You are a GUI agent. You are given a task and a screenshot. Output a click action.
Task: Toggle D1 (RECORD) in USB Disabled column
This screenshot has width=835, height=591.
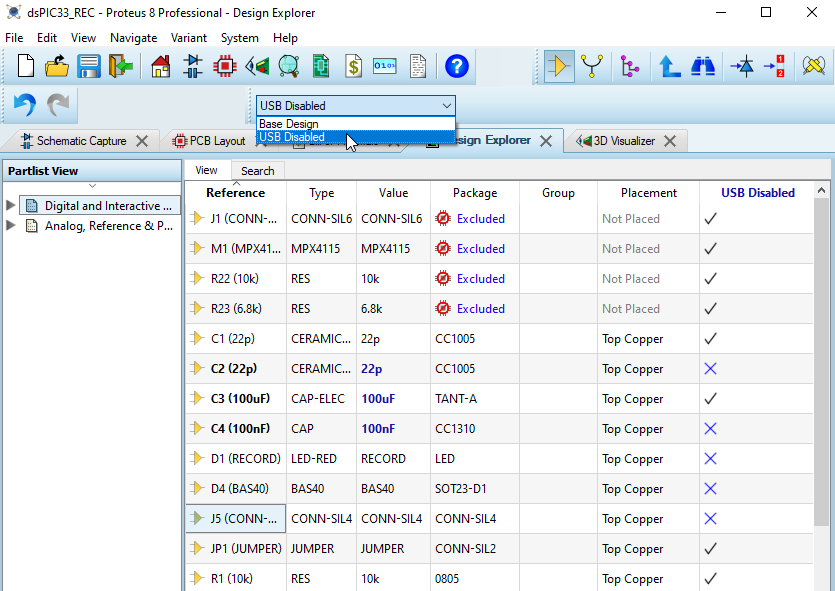710,458
